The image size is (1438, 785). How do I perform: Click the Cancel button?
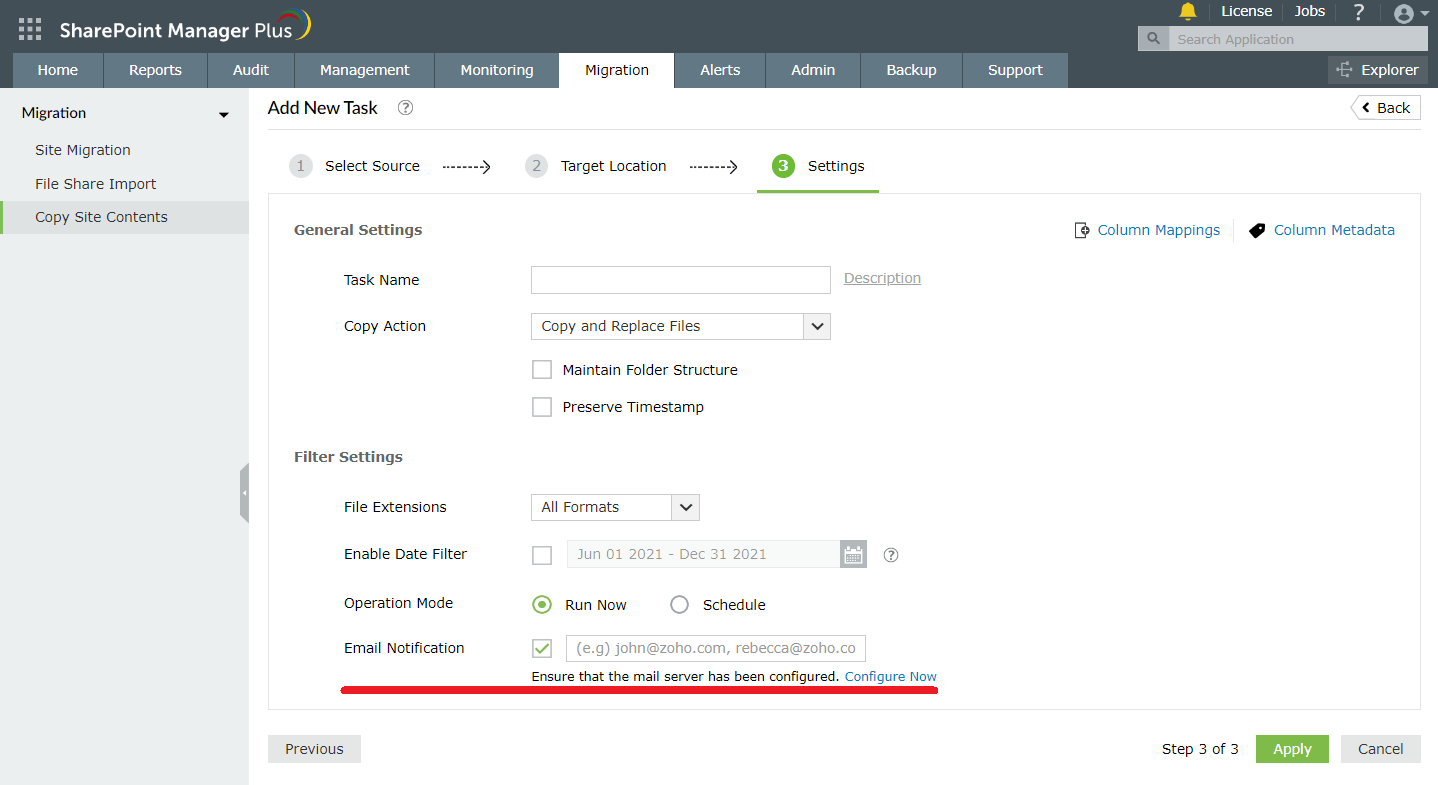(x=1381, y=749)
